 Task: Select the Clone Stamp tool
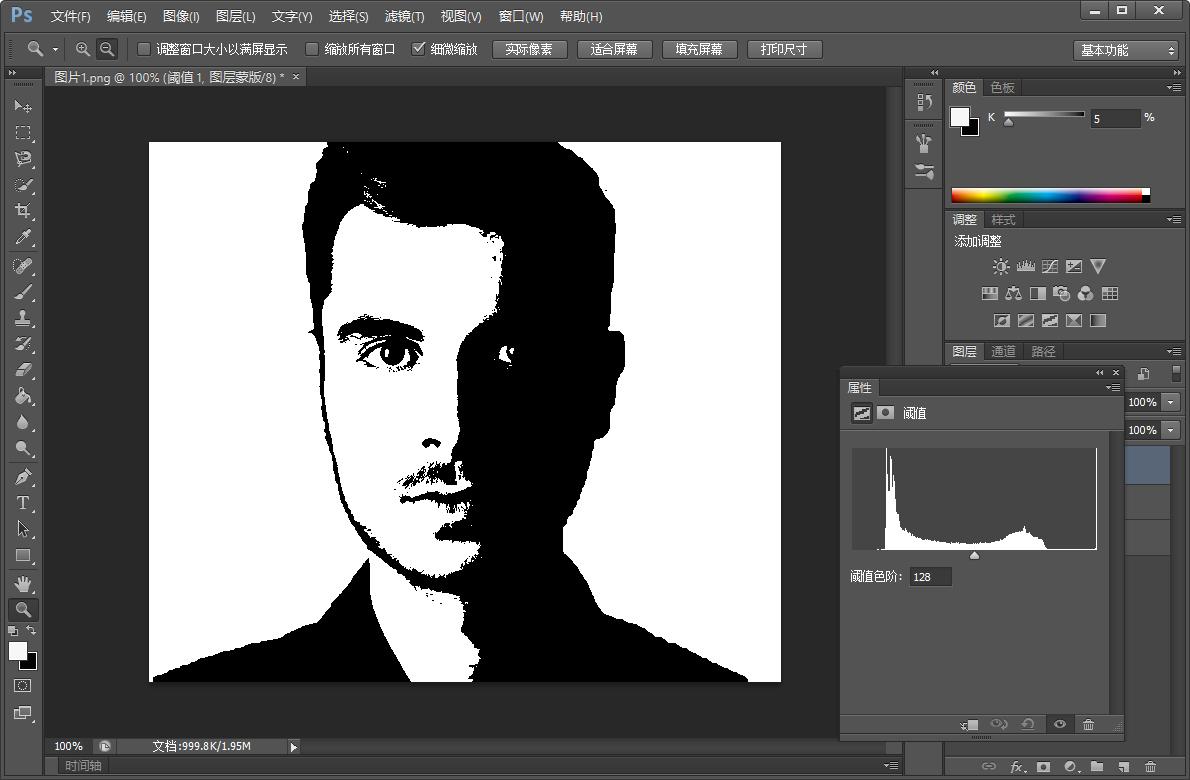(x=23, y=318)
